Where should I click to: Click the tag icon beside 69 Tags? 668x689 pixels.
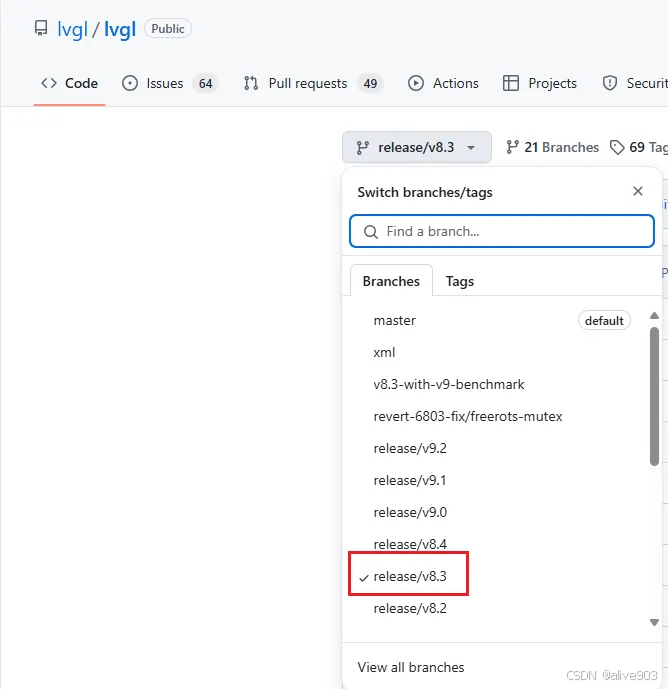(x=617, y=147)
